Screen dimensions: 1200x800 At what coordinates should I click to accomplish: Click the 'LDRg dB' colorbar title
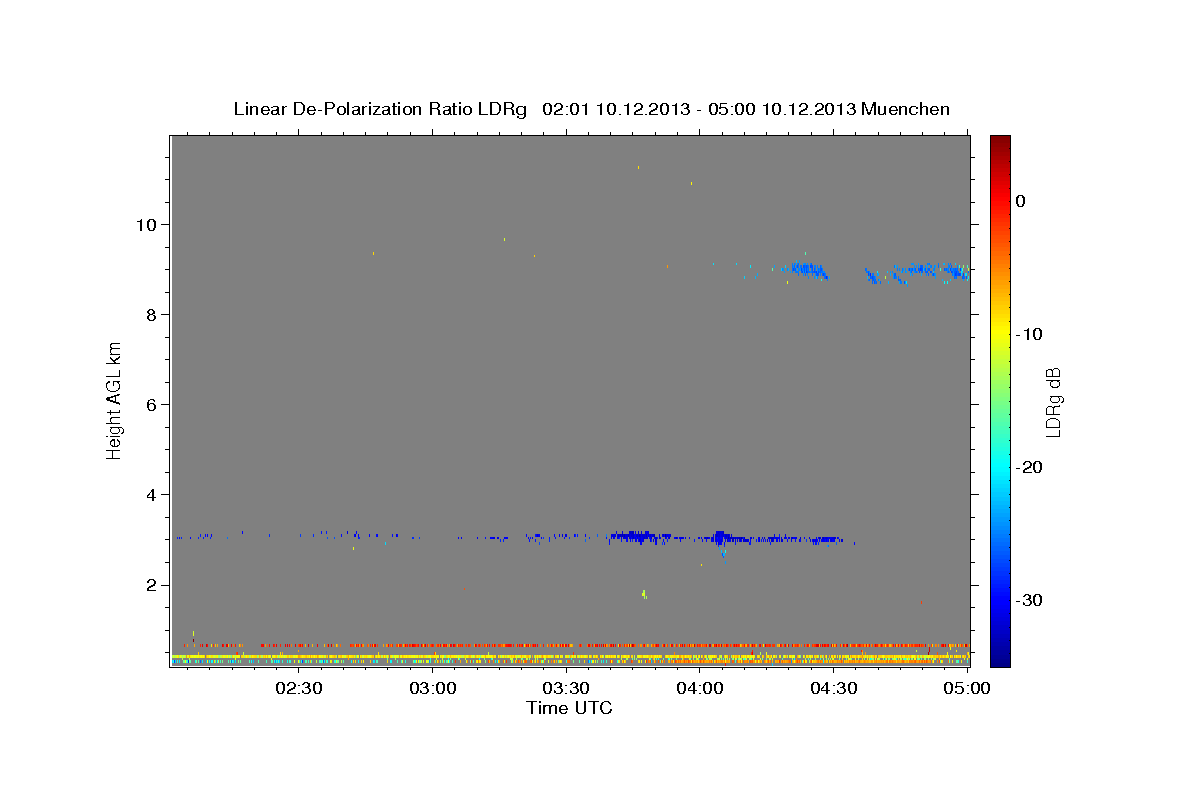tap(1053, 401)
